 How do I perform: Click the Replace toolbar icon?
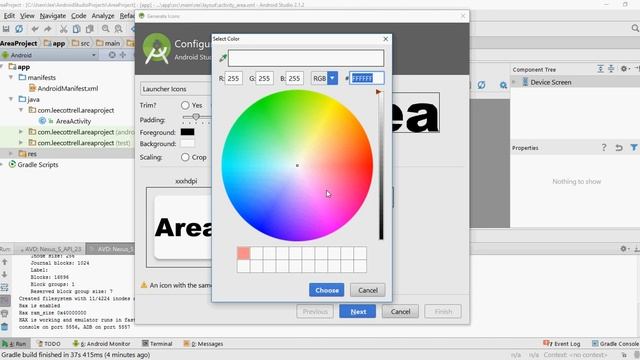pyautogui.click(x=118, y=29)
